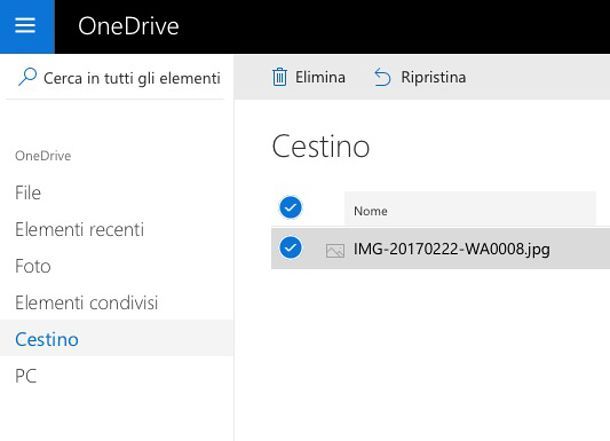Click the Elimina trash can icon

coord(279,77)
